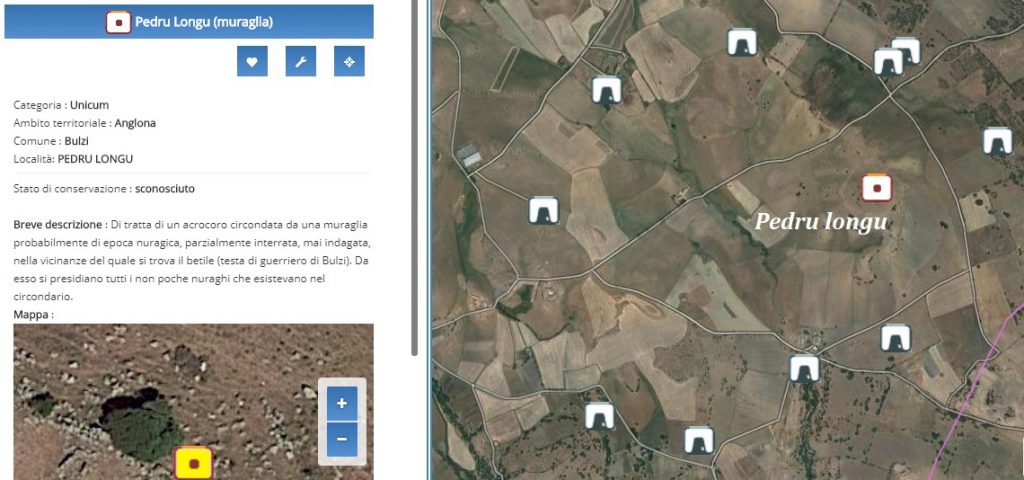Click the center-on-map crosshair button
Screen dimensions: 1024x480
point(349,61)
